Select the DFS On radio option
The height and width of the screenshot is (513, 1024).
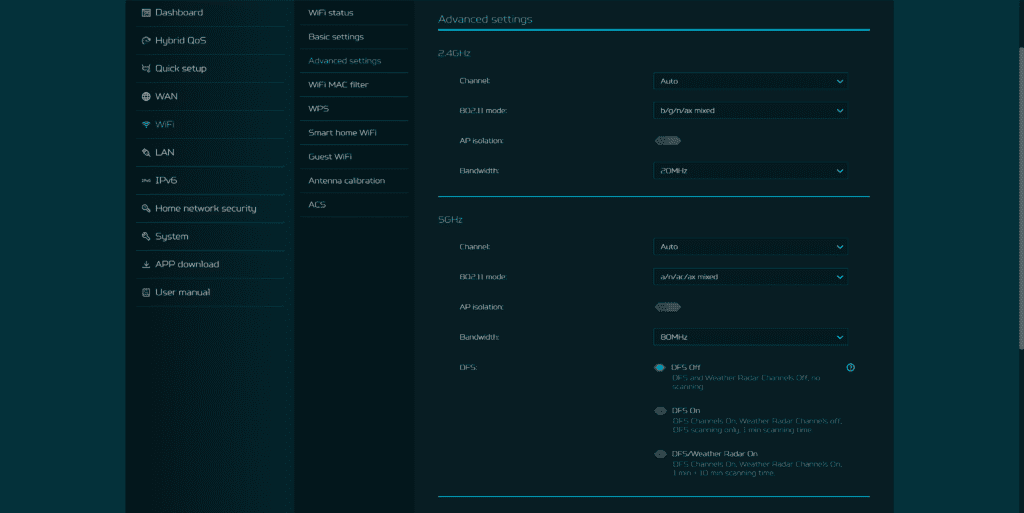click(x=660, y=410)
